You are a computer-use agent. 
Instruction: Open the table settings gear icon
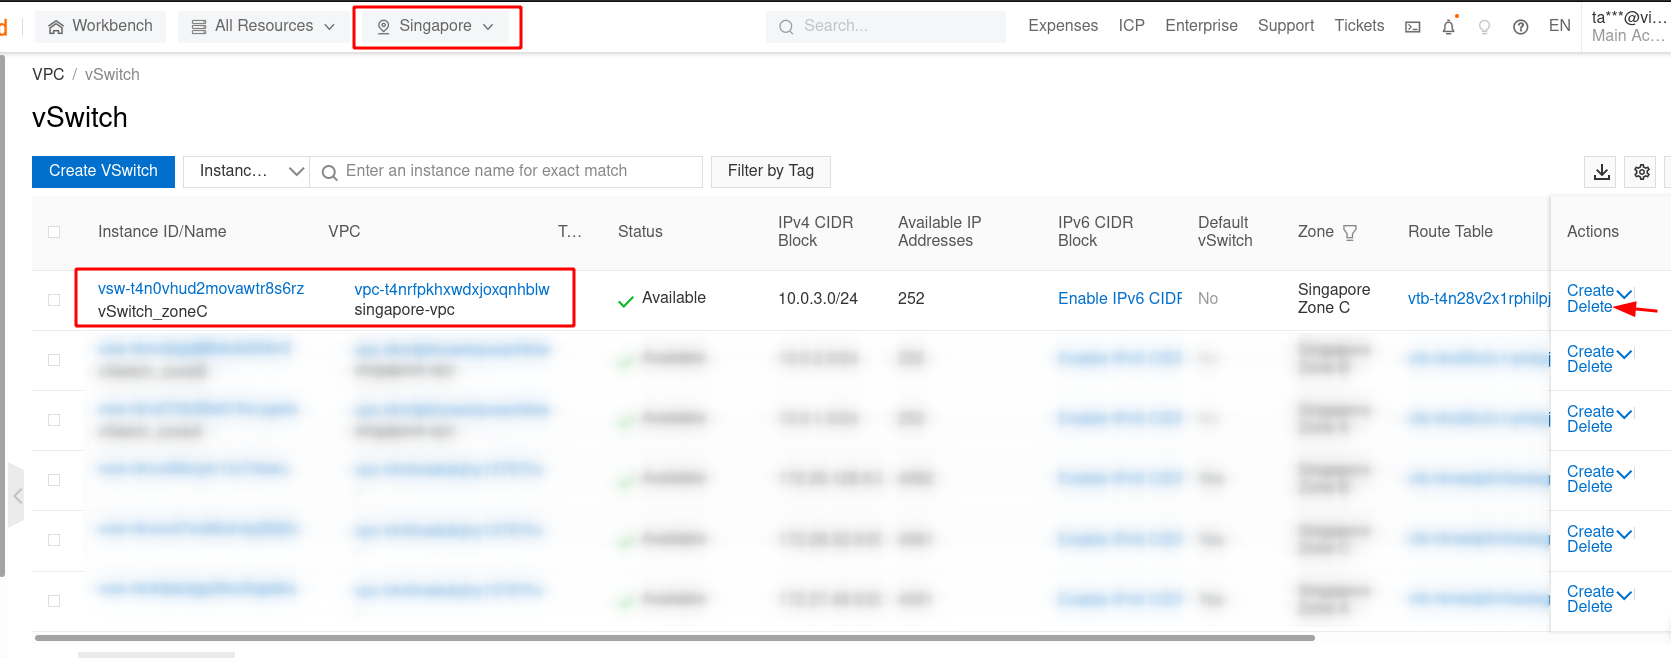[1641, 172]
